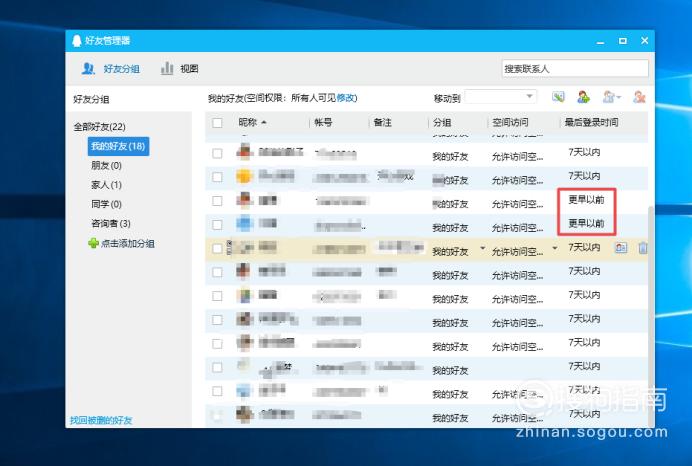The width and height of the screenshot is (692, 466).
Task: Click 点击添加分组 to add a group
Action: click(128, 244)
